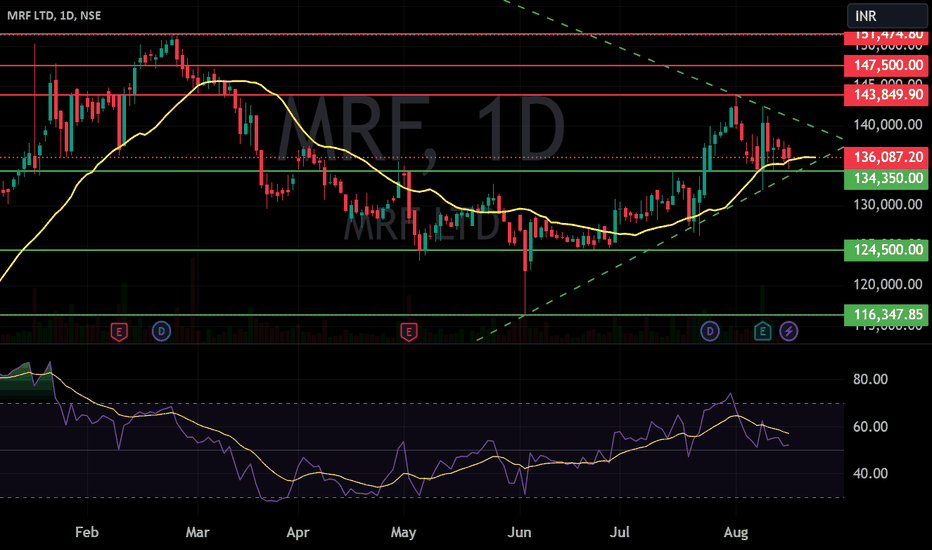Select the 147,500.00 red price label
The width and height of the screenshot is (932, 550).
click(x=886, y=65)
